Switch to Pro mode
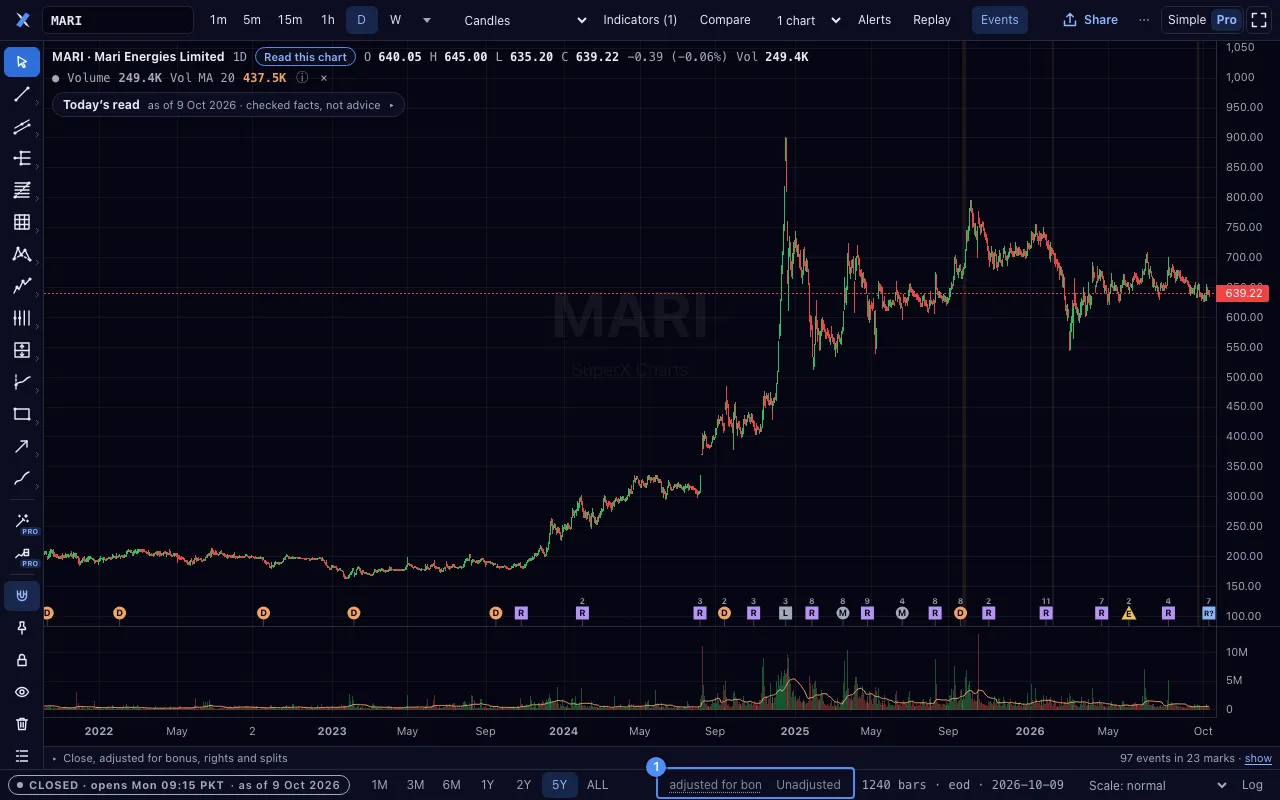The width and height of the screenshot is (1280, 800). click(1226, 20)
